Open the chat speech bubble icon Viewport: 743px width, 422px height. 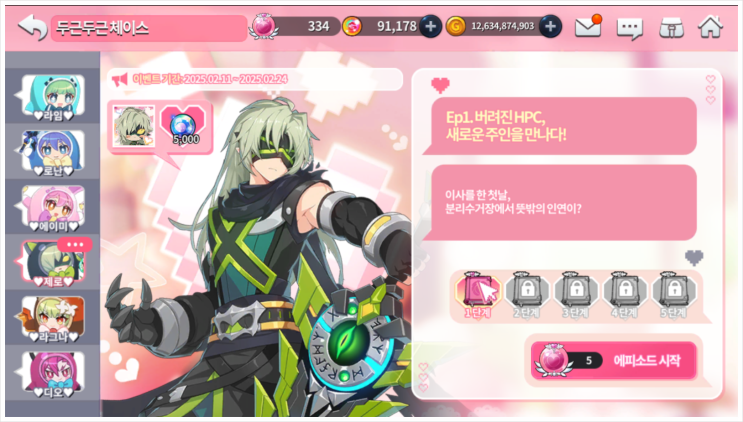(x=629, y=28)
